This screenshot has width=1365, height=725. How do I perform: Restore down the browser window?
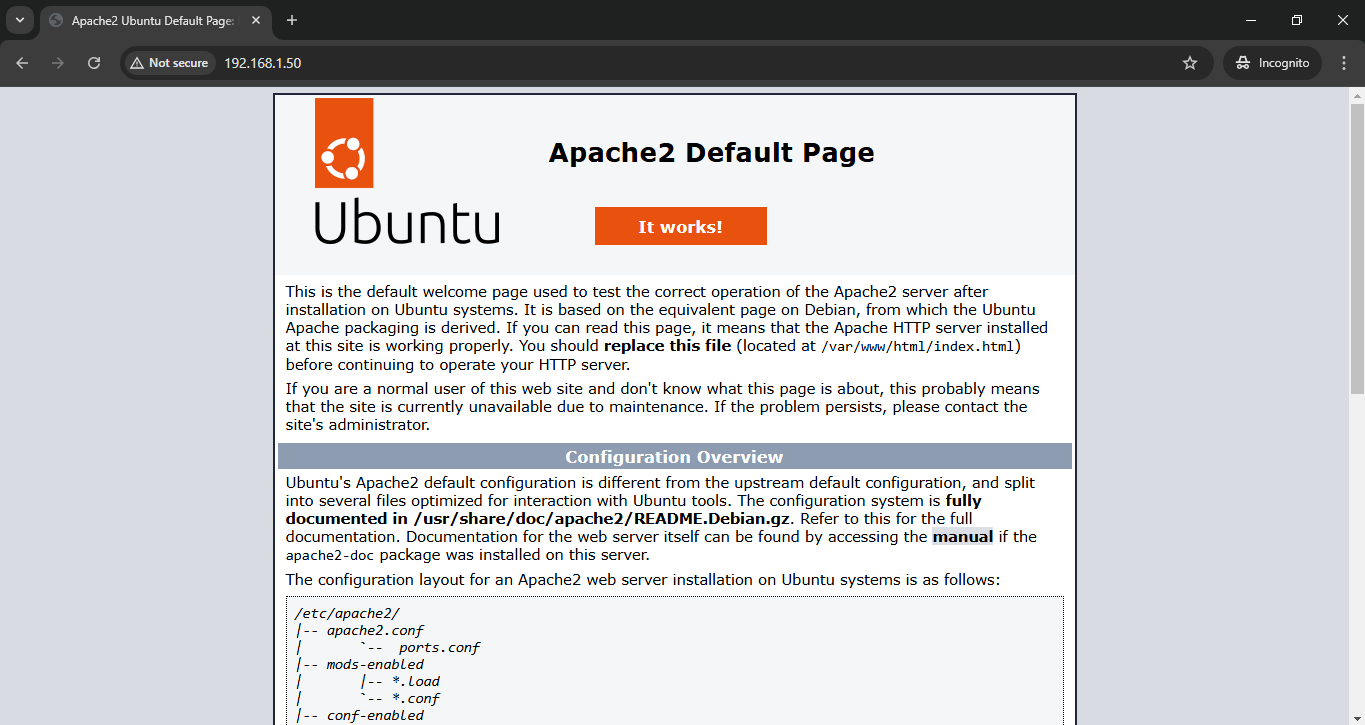tap(1296, 20)
